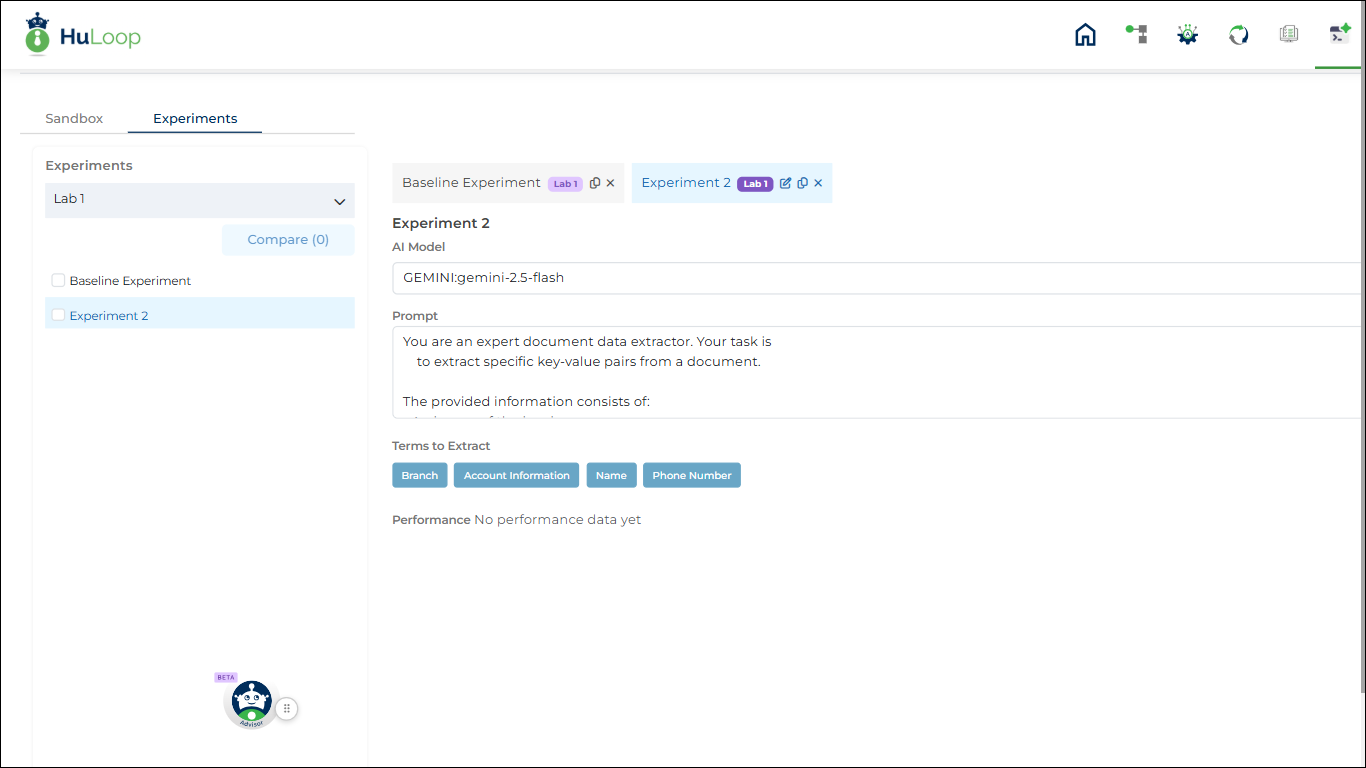Go to the Home page icon
The width and height of the screenshot is (1366, 768).
coord(1085,35)
